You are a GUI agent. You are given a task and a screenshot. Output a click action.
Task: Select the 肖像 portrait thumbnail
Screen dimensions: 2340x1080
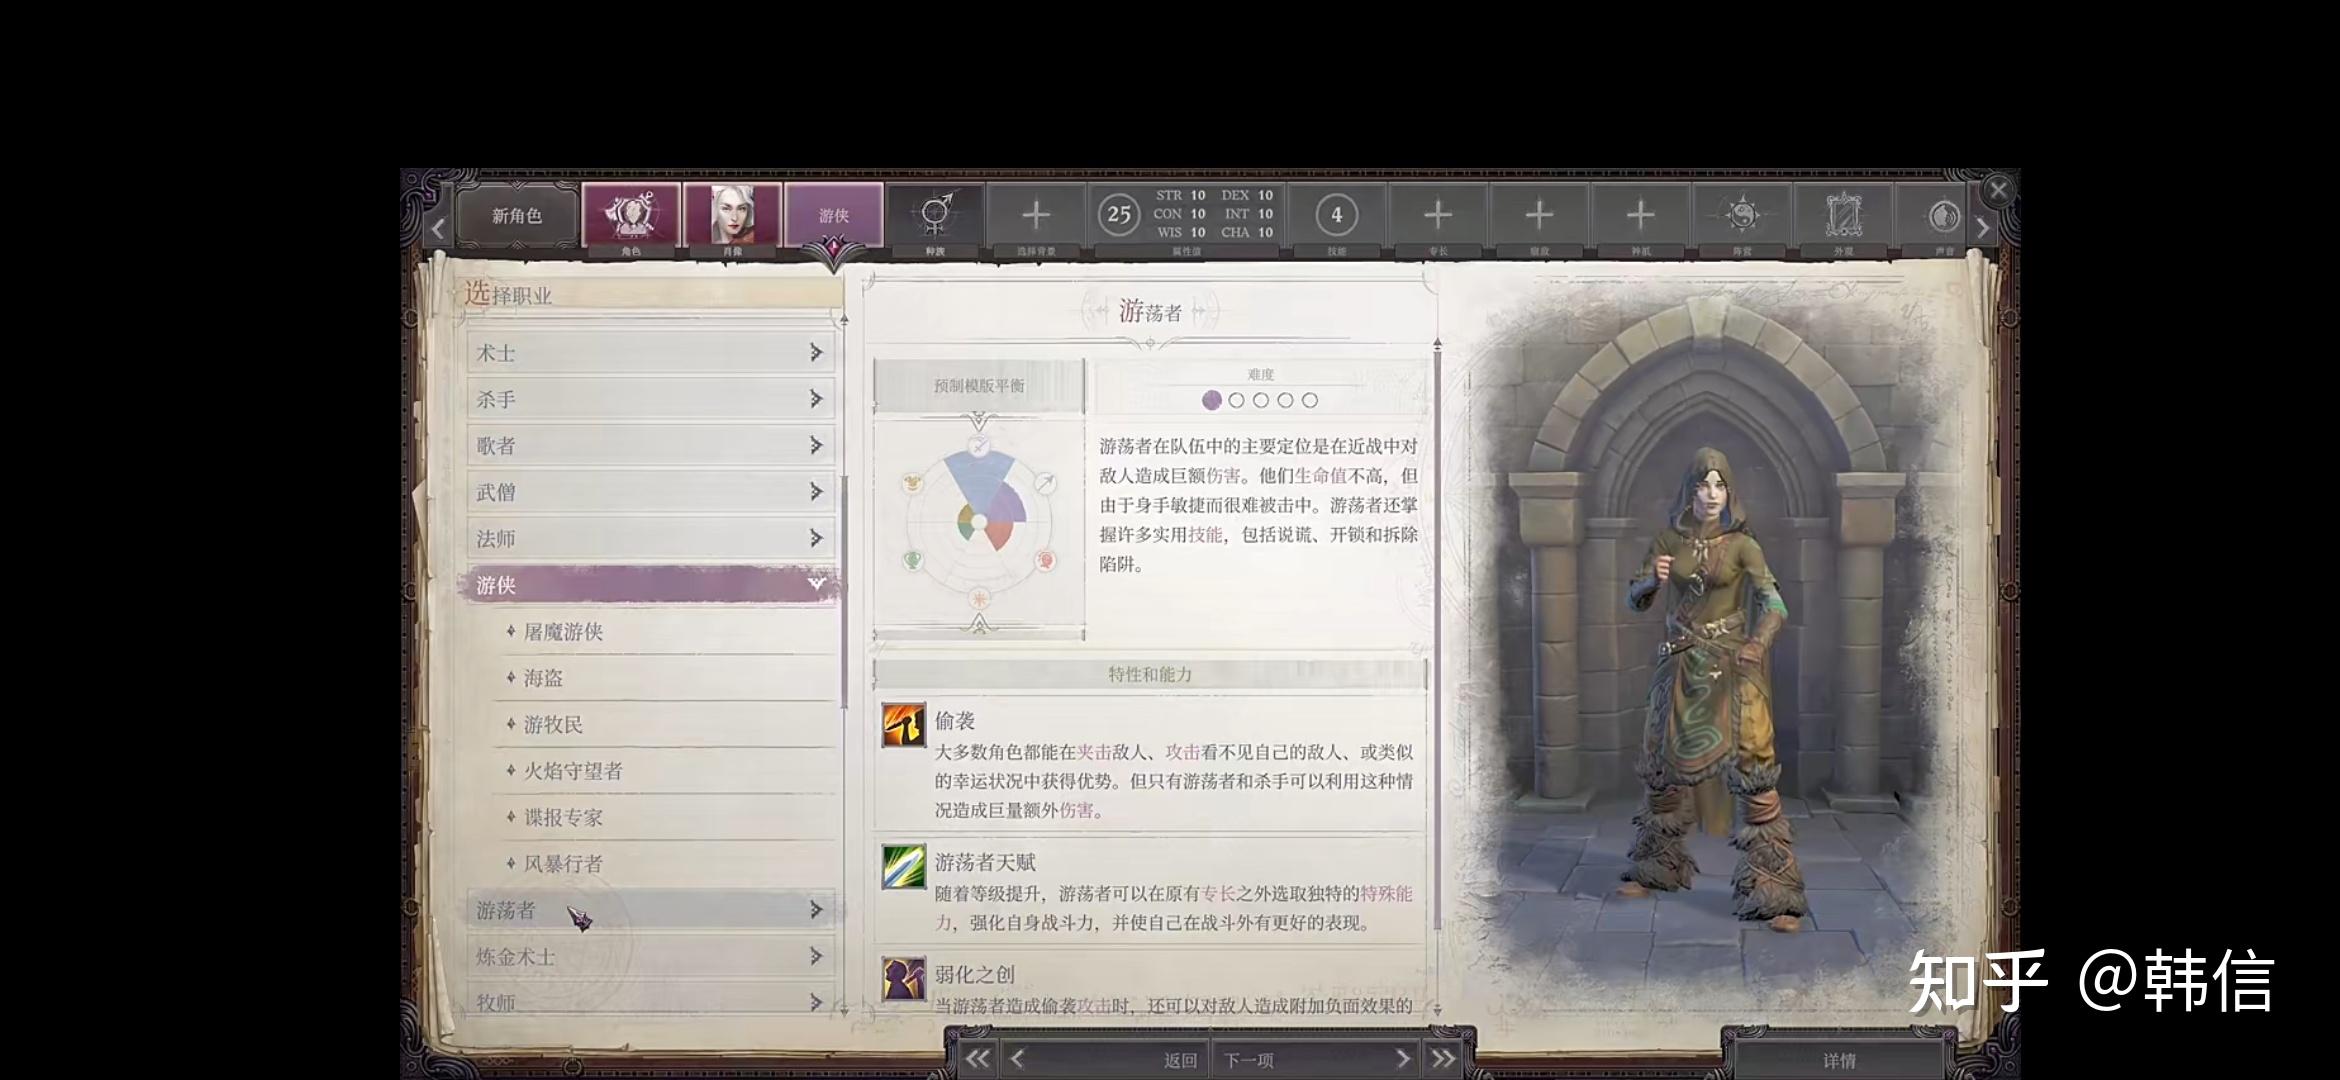[732, 214]
